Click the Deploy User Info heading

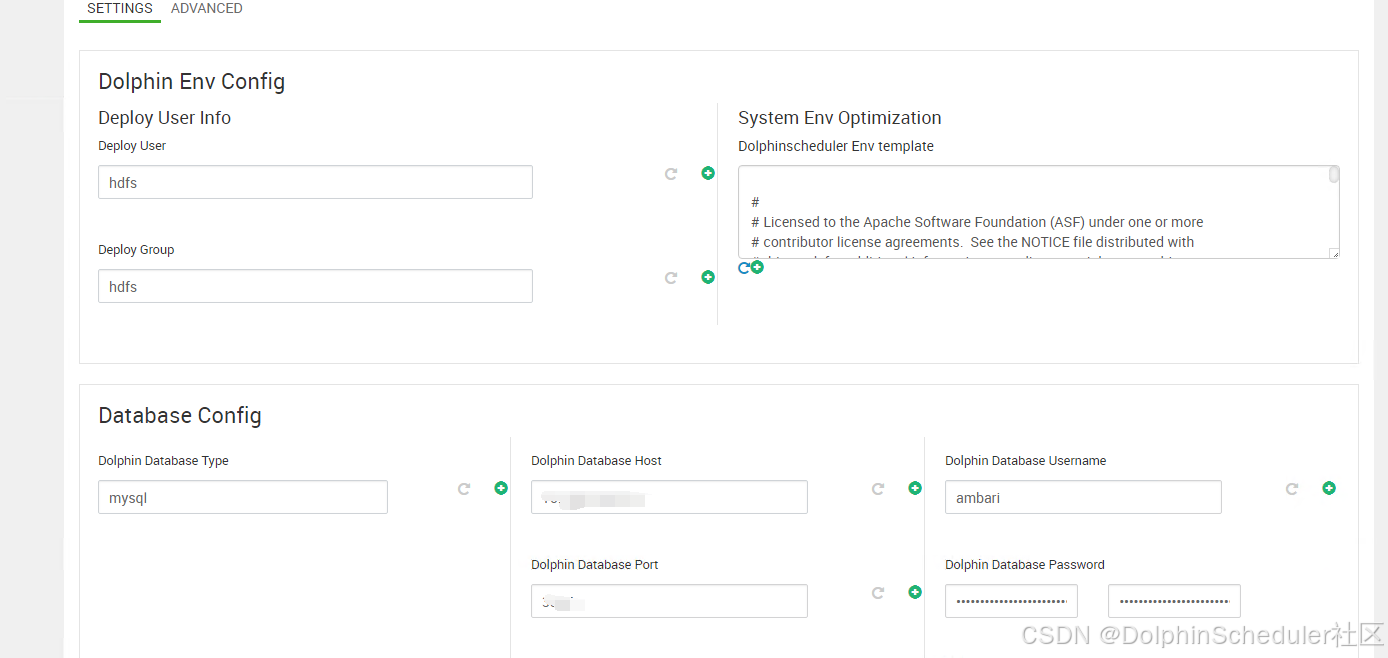pyautogui.click(x=164, y=118)
